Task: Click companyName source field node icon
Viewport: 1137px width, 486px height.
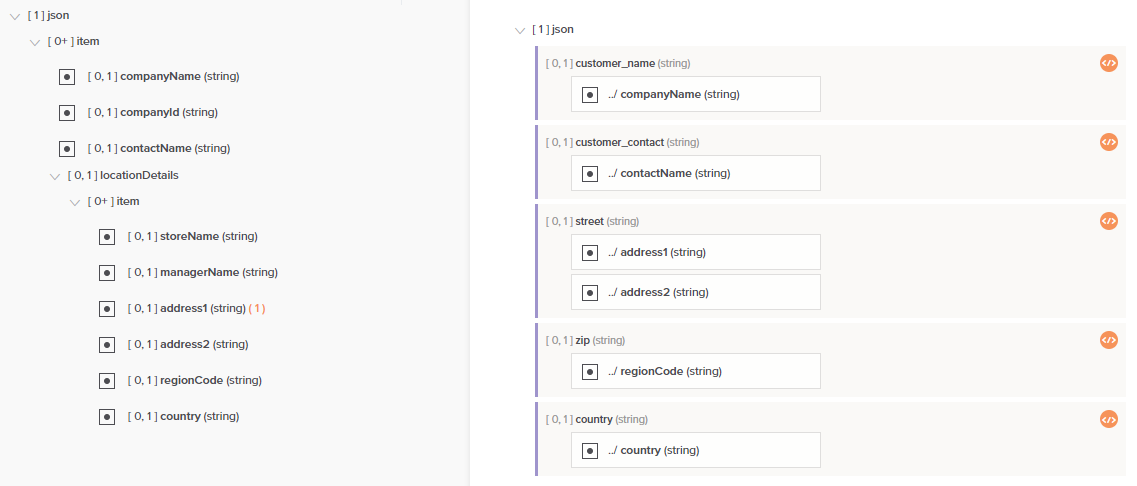Action: 67,76
